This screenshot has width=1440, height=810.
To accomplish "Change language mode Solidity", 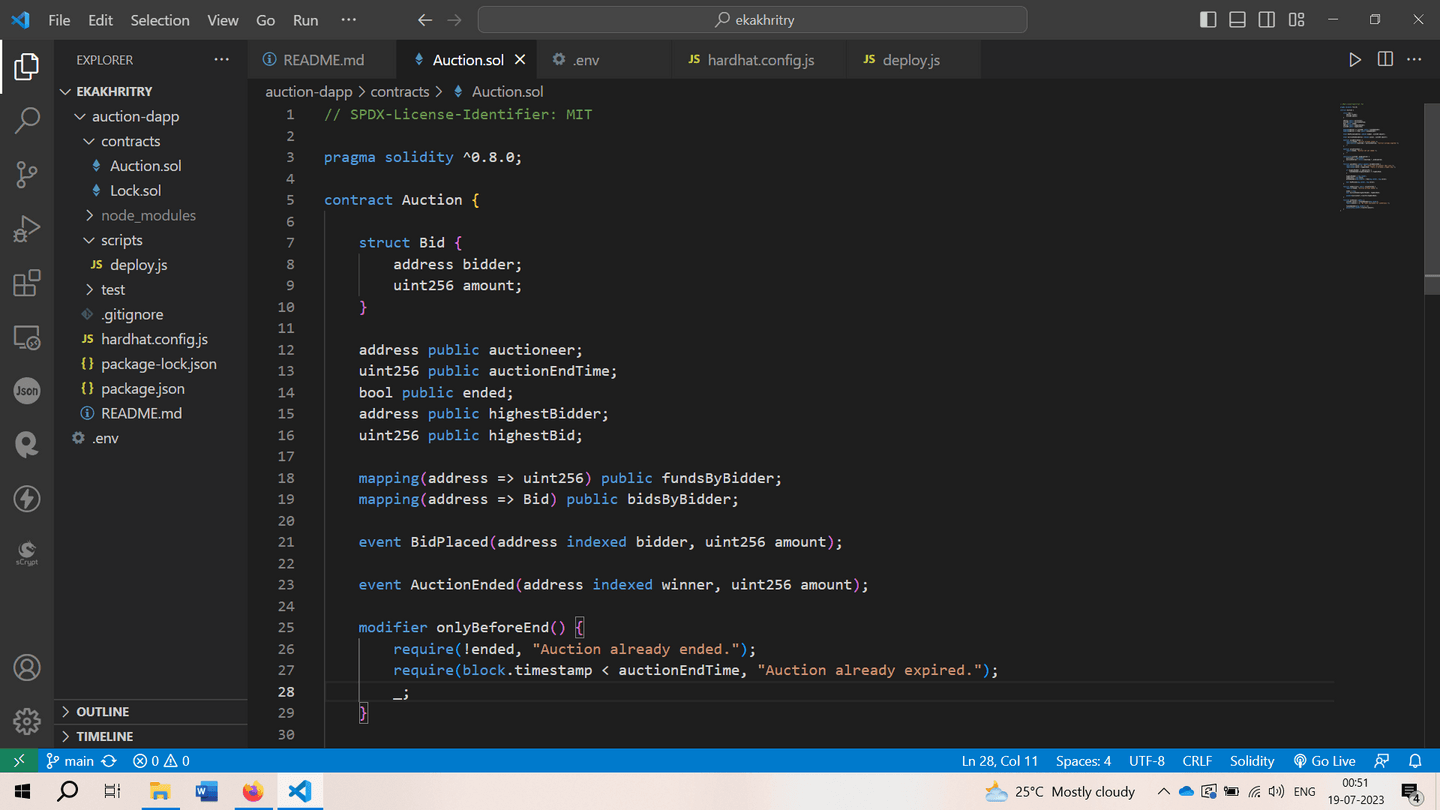I will tap(1252, 761).
